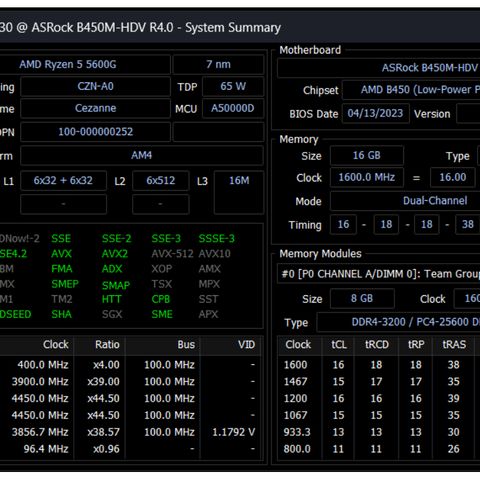
Task: Click the 16.00 memory multiplier value
Action: (453, 177)
